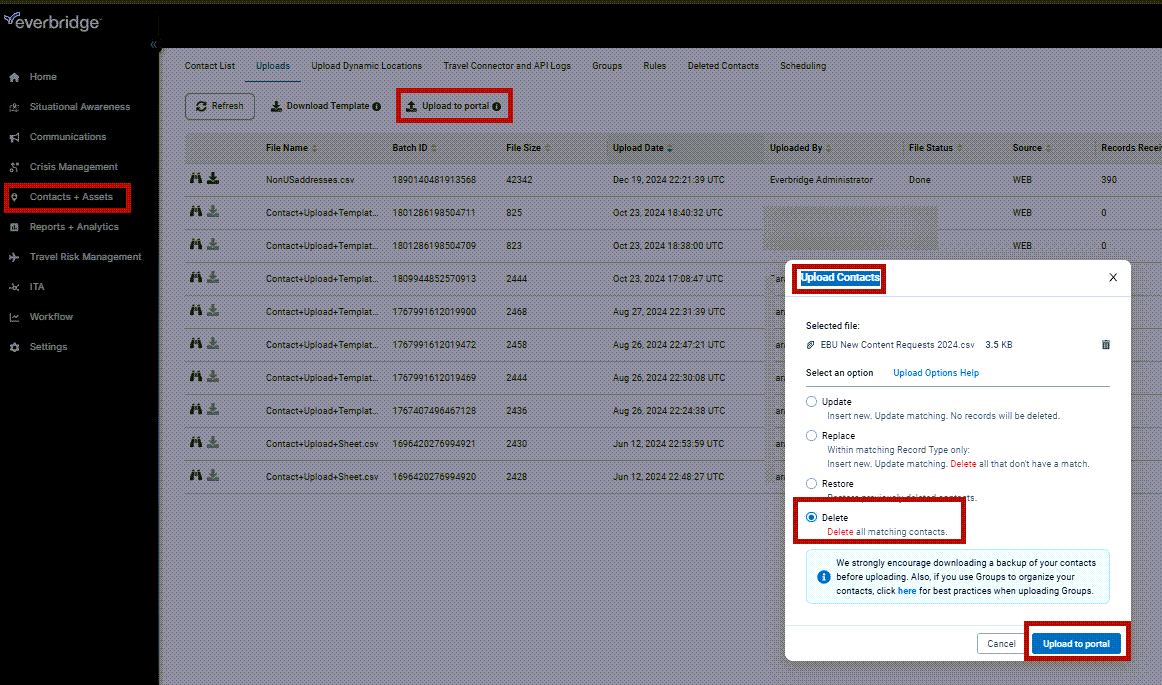The width and height of the screenshot is (1162, 685).
Task: Switch to the Uploads tab
Action: pos(273,66)
